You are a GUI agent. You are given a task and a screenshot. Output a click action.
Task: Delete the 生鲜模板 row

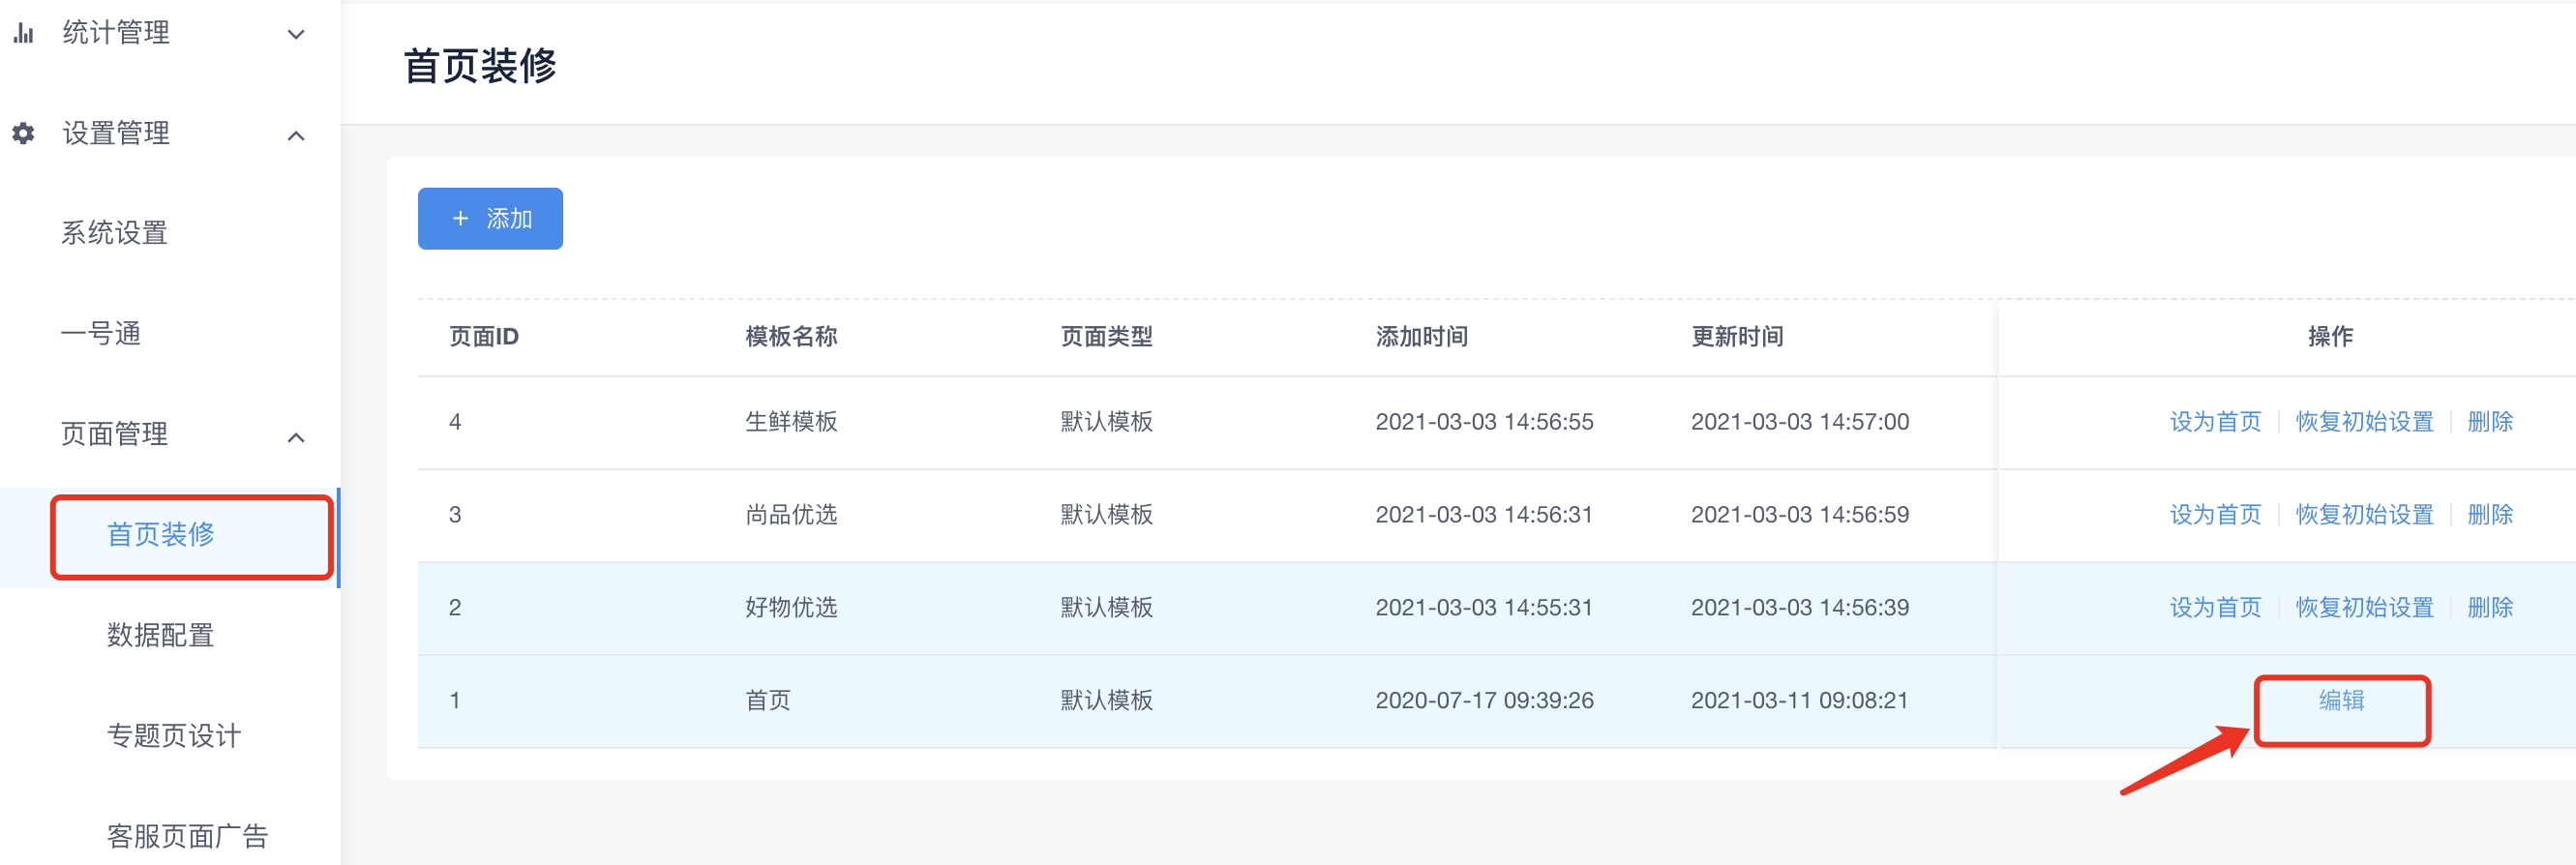(2490, 422)
